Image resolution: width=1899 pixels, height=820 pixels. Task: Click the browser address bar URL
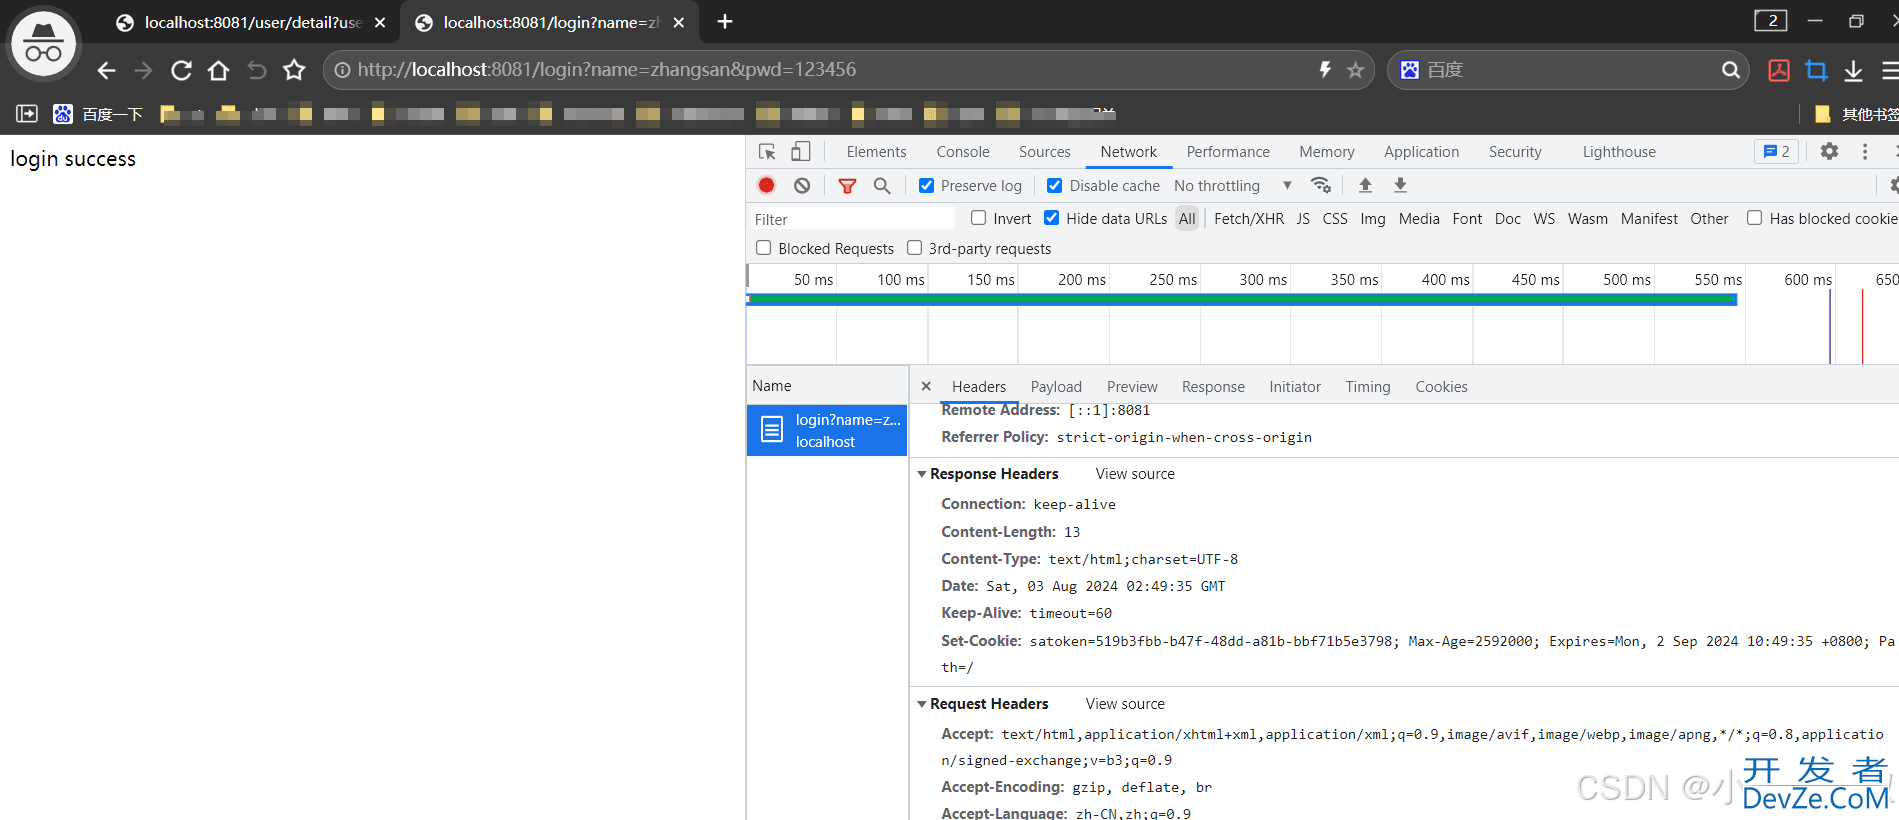607,70
